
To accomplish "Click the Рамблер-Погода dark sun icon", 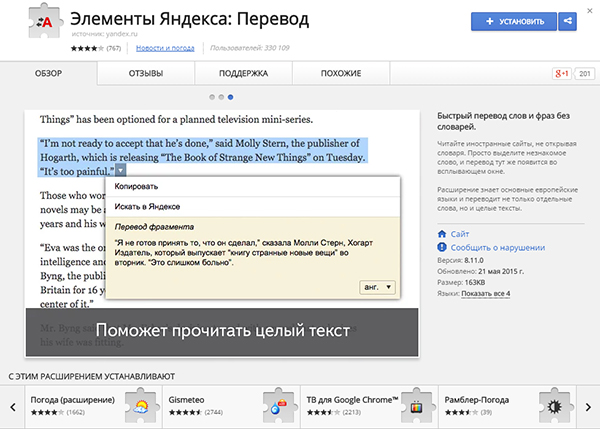I will pos(554,407).
